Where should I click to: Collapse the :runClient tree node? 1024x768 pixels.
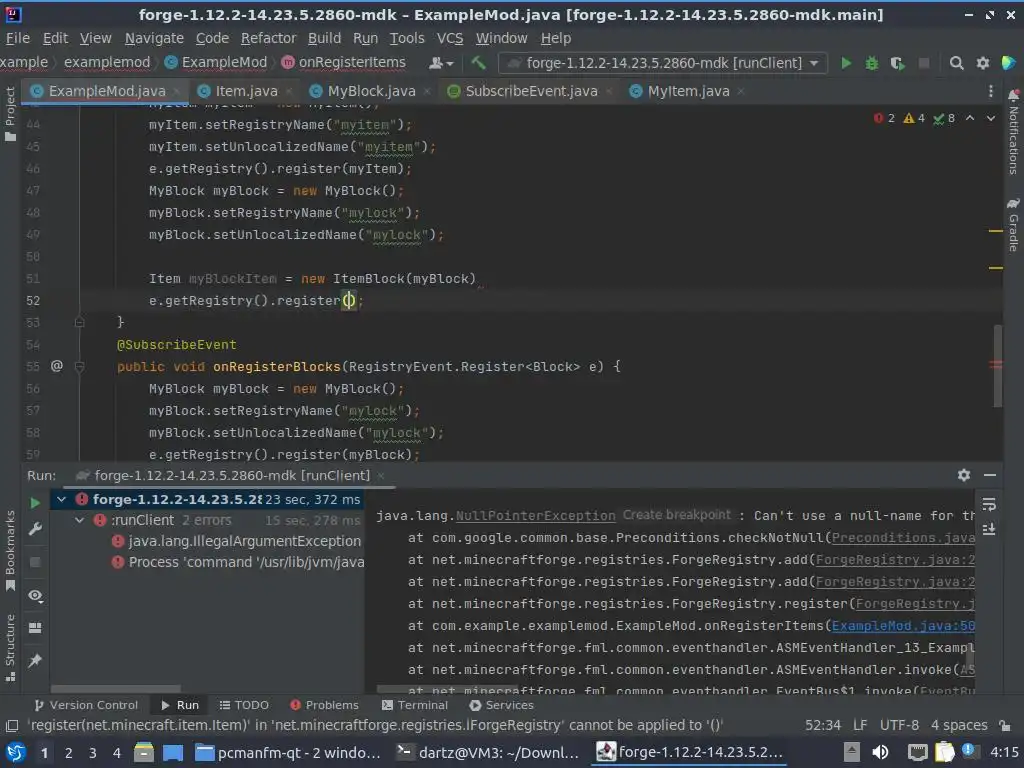[x=79, y=520]
